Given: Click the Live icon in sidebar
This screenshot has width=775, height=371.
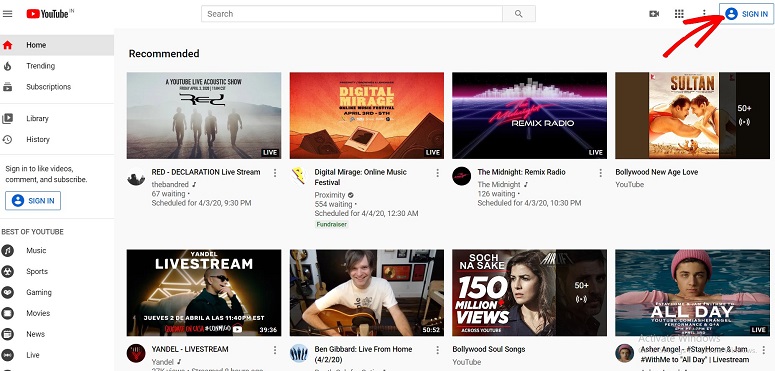Looking at the screenshot, I should pos(7,355).
